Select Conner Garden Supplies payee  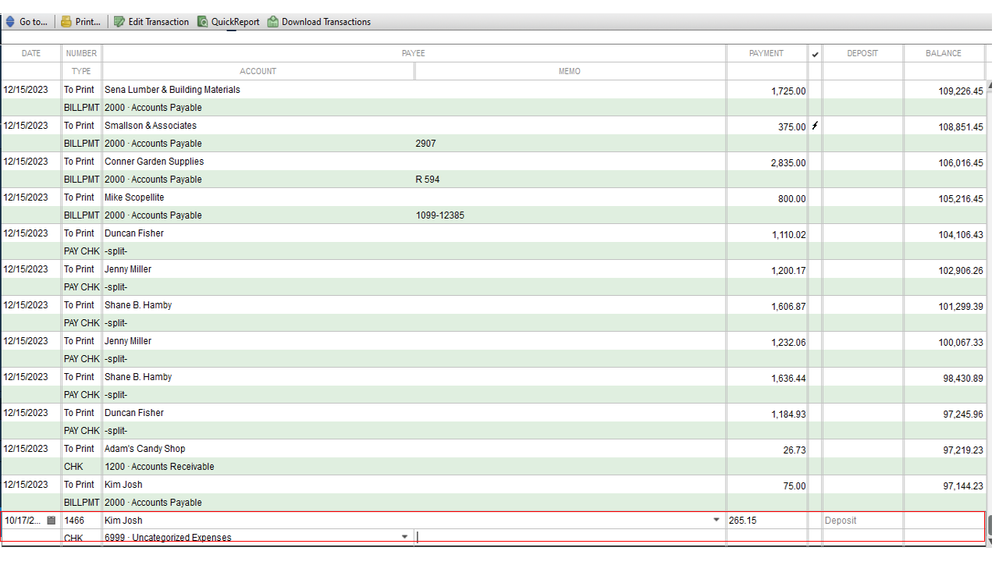click(154, 162)
